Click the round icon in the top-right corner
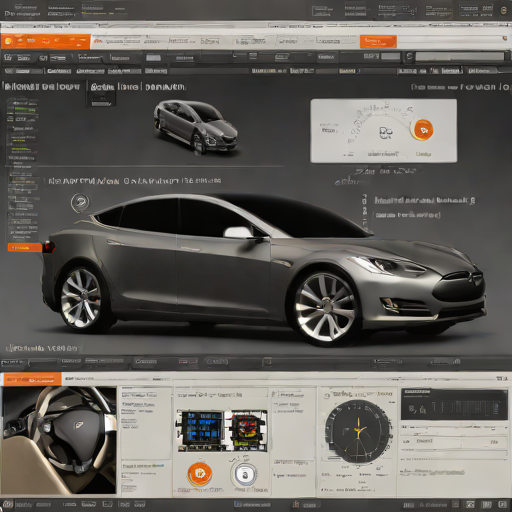The height and width of the screenshot is (512, 512). click(503, 11)
